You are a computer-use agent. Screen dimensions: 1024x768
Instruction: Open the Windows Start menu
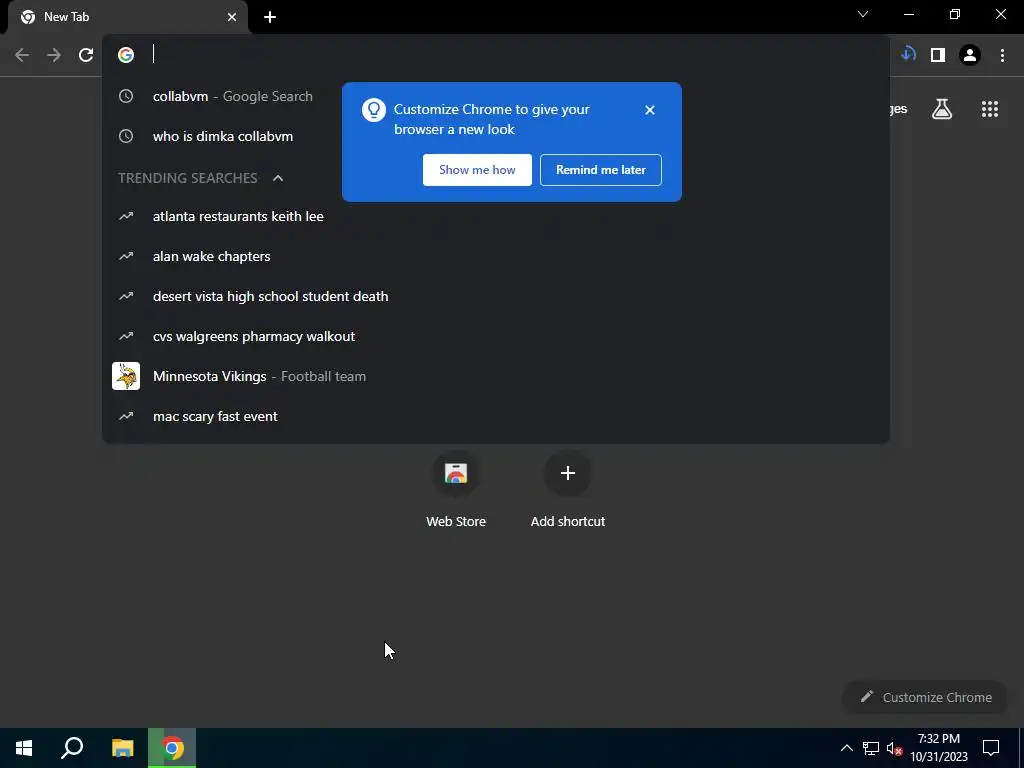coord(24,748)
